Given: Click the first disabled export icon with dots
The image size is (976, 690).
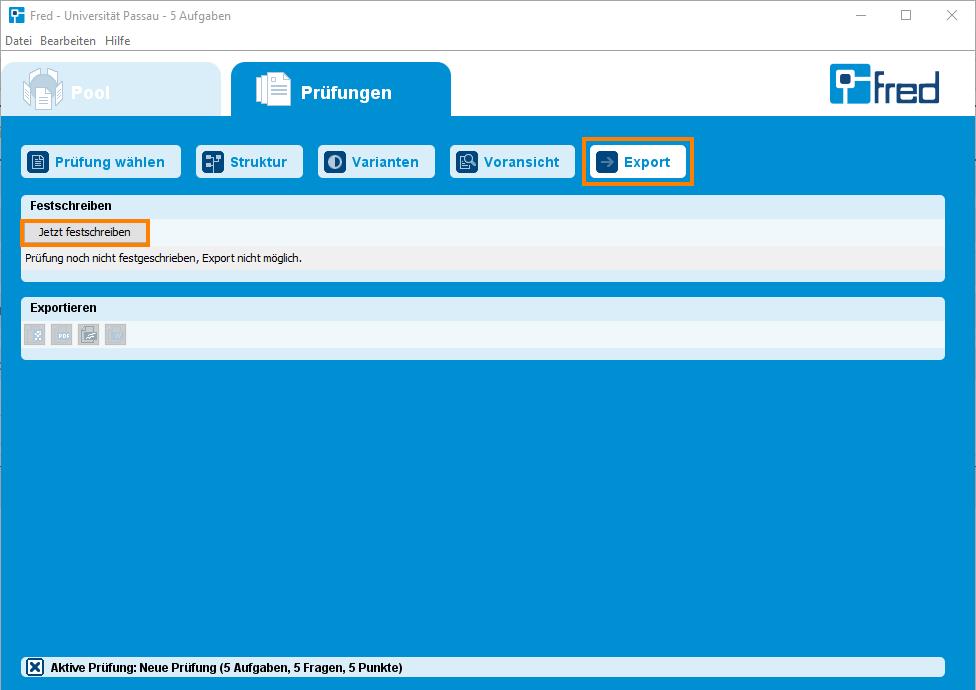Looking at the screenshot, I should click(35, 335).
